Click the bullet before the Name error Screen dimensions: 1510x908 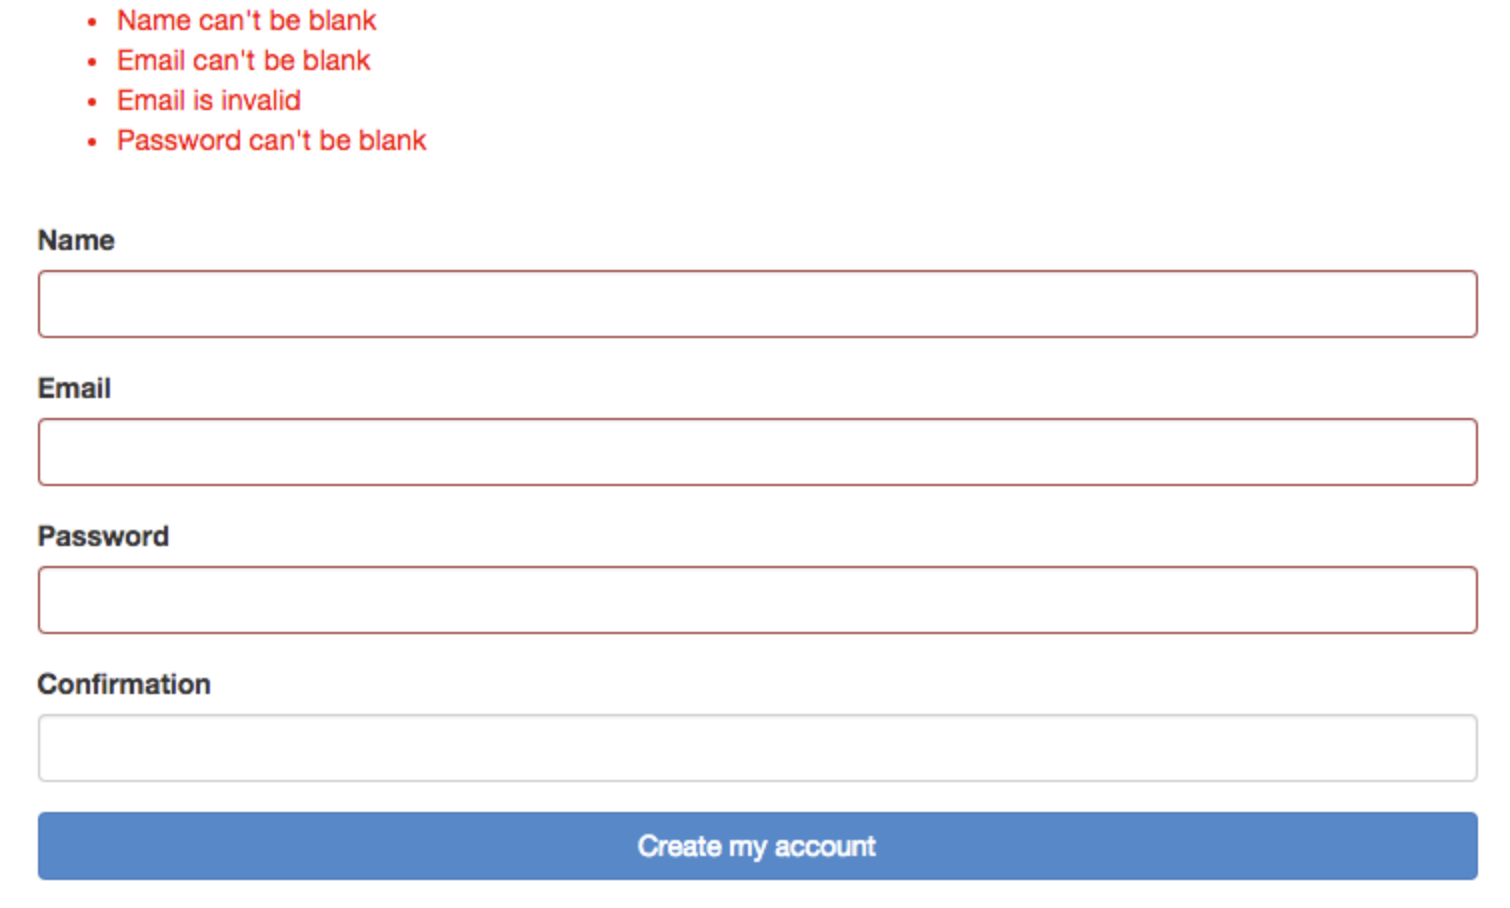click(92, 22)
